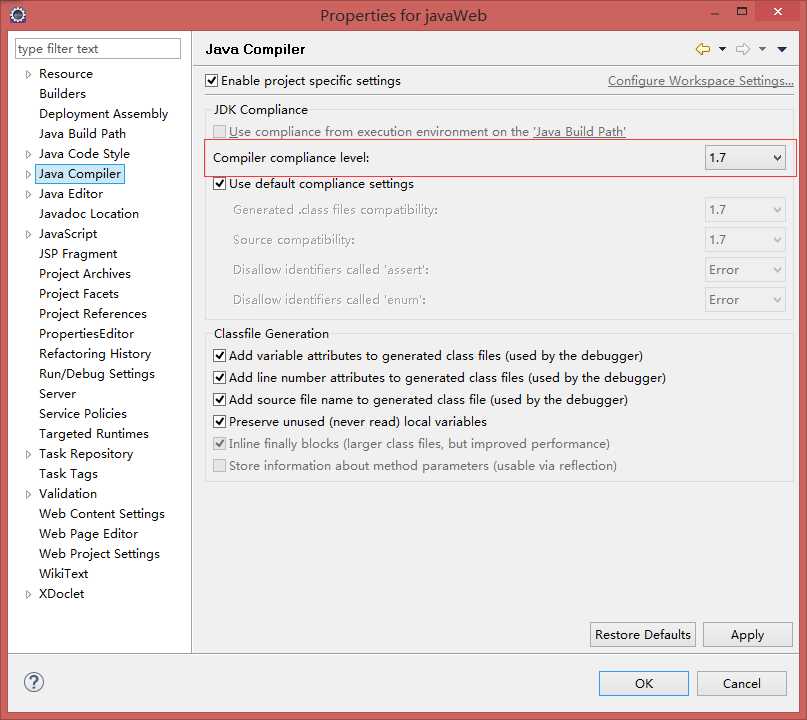Image resolution: width=807 pixels, height=720 pixels.
Task: Click the forward navigation arrow icon
Action: (743, 49)
